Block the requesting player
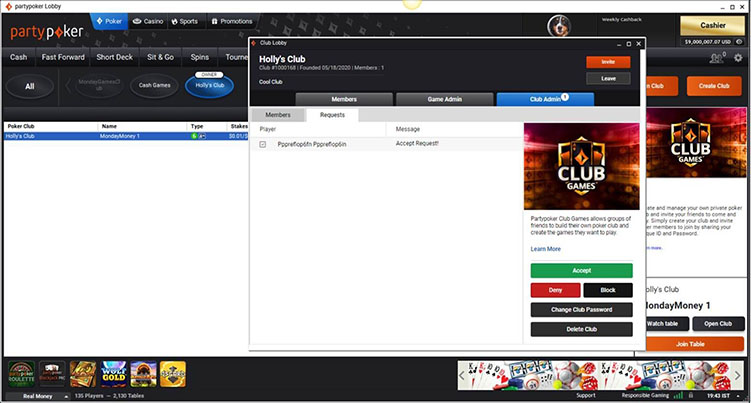This screenshot has height=403, width=751. pos(608,290)
